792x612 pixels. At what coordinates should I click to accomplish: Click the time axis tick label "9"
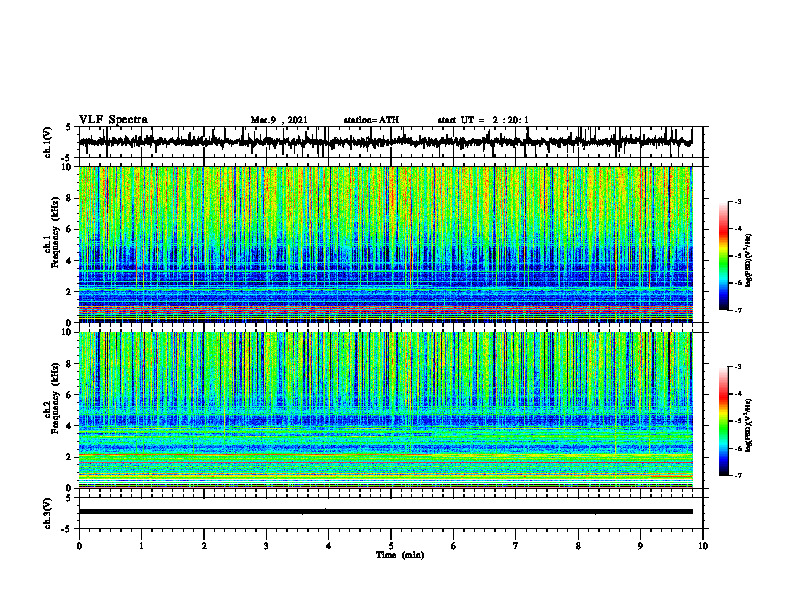pos(640,546)
